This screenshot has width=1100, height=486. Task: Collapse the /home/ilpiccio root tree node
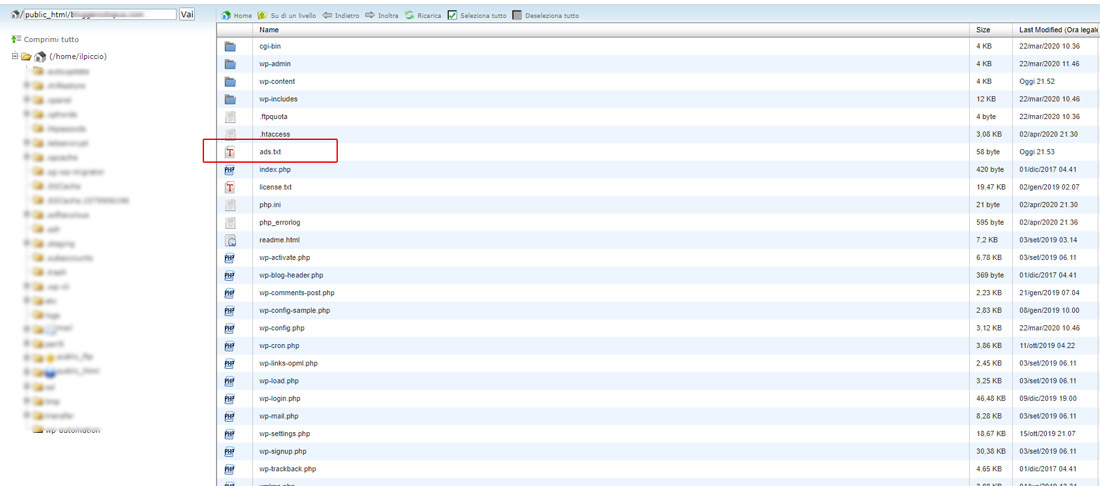(x=16, y=57)
